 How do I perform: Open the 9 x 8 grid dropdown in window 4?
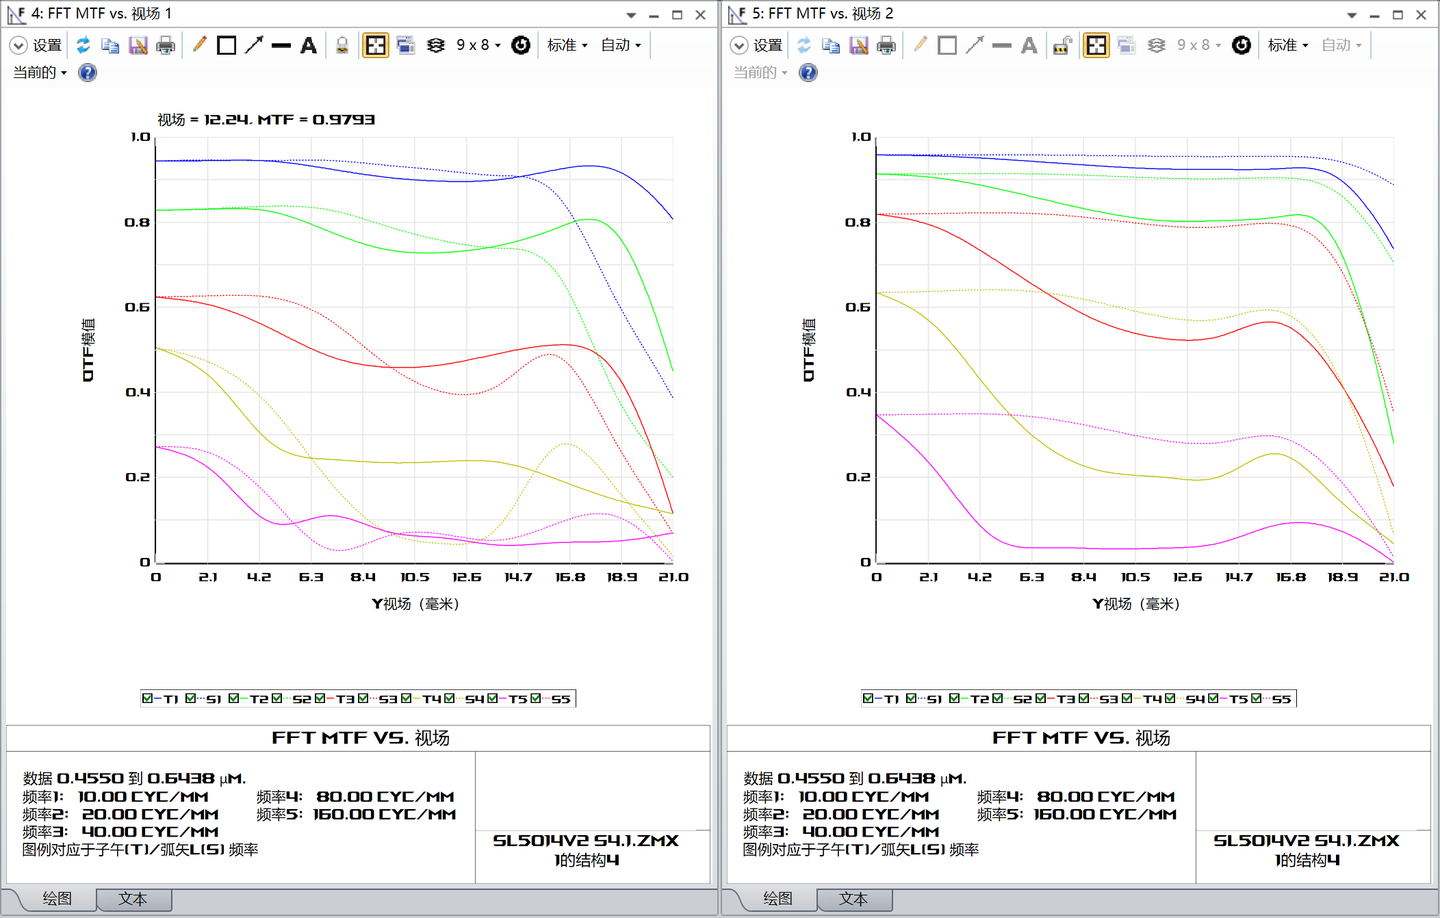pos(478,45)
